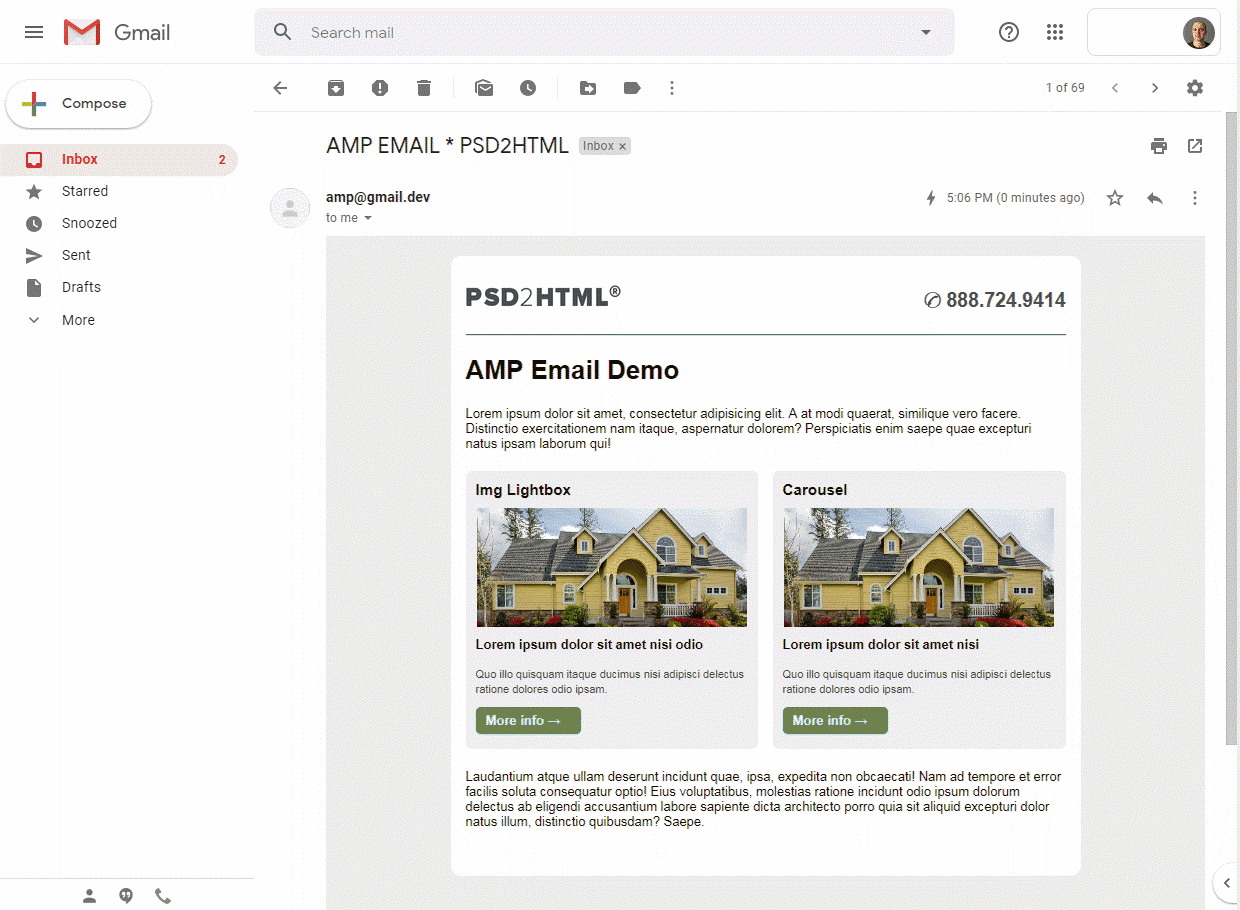Delete the open email
The height and width of the screenshot is (910, 1240).
point(424,88)
